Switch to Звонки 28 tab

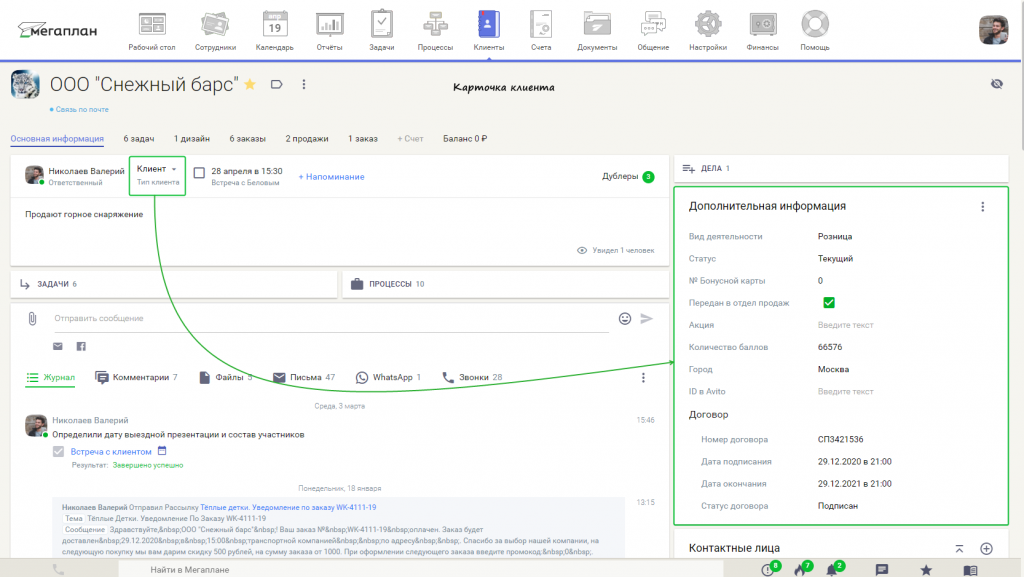(x=472, y=377)
